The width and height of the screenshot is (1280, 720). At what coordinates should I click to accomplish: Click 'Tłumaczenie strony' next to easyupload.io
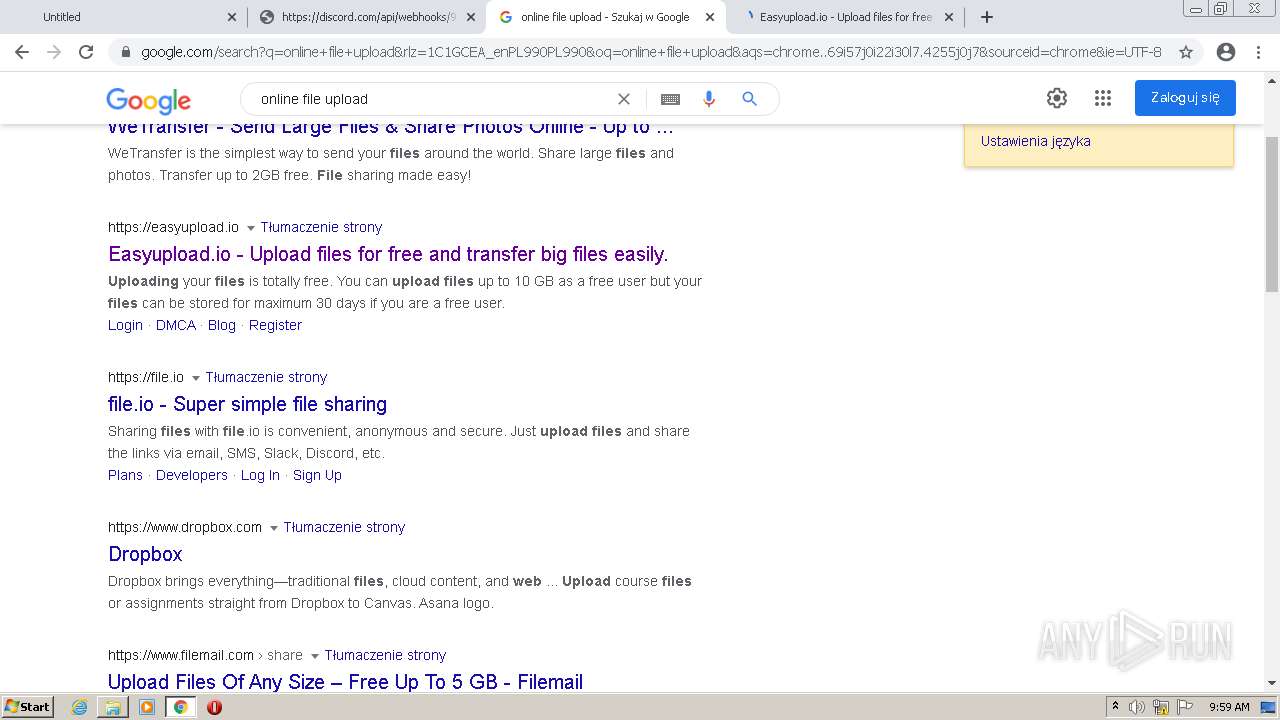[321, 227]
